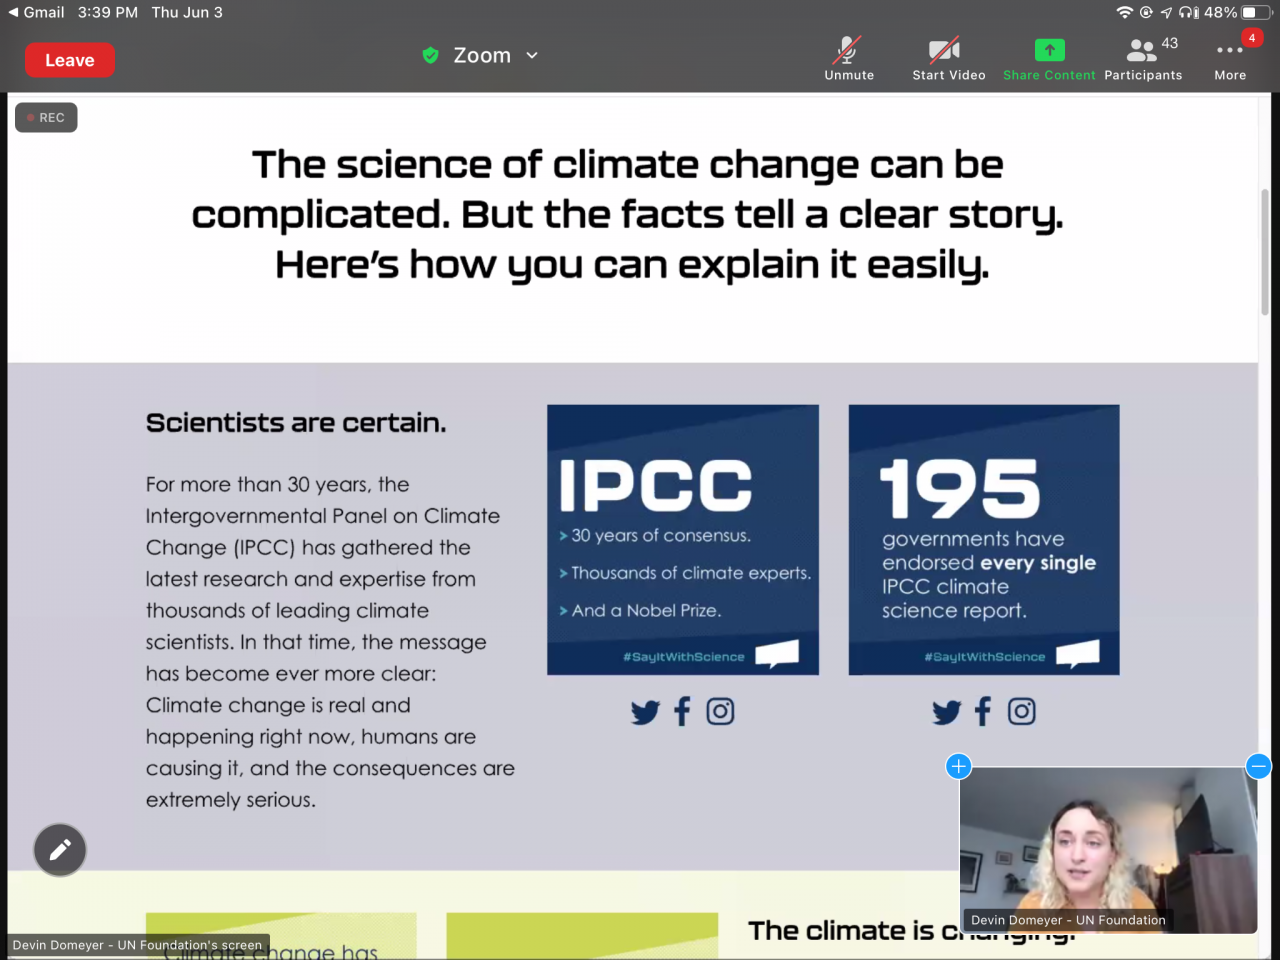1280x960 pixels.
Task: Tap the clock showing 3:39 PM
Action: click(108, 12)
